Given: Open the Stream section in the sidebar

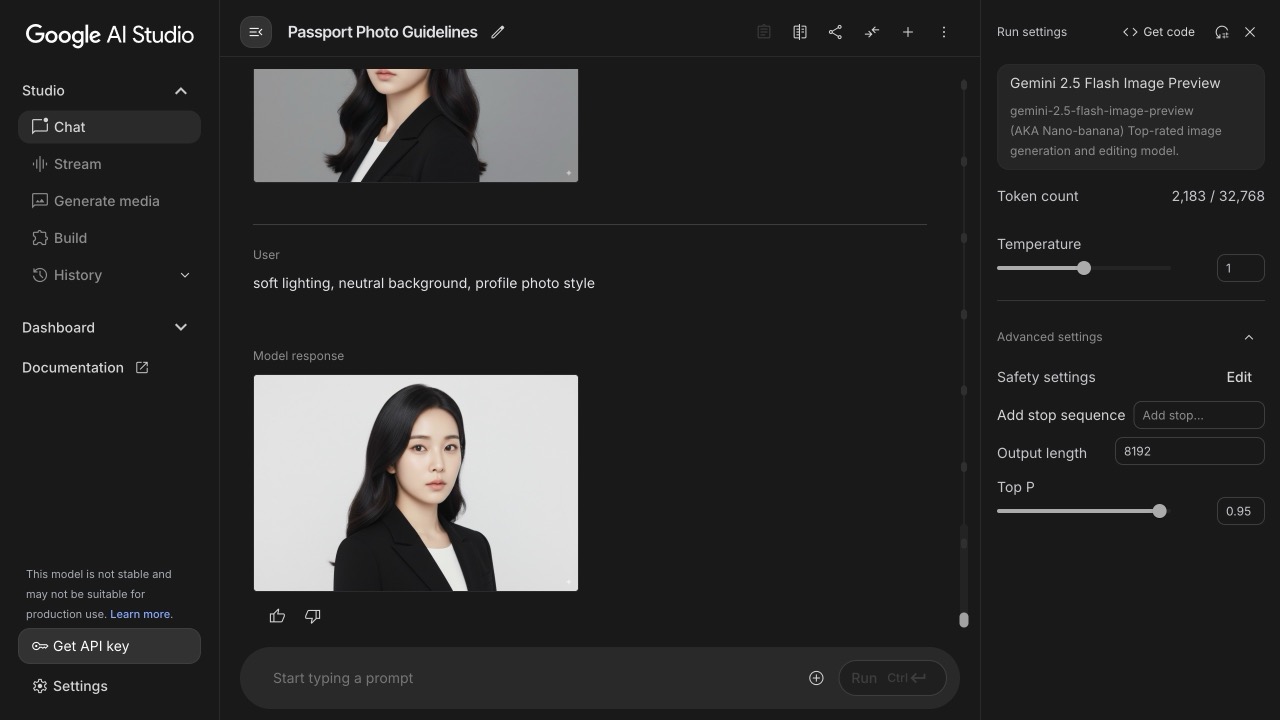Looking at the screenshot, I should pos(109,164).
